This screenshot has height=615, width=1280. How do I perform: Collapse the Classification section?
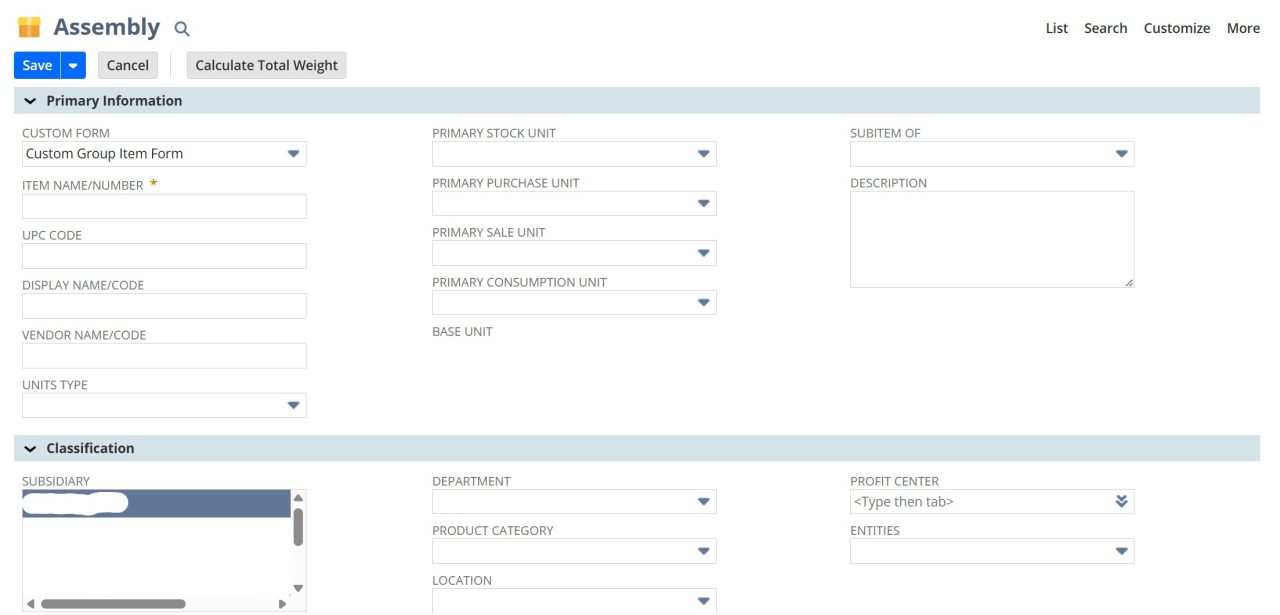(x=31, y=448)
